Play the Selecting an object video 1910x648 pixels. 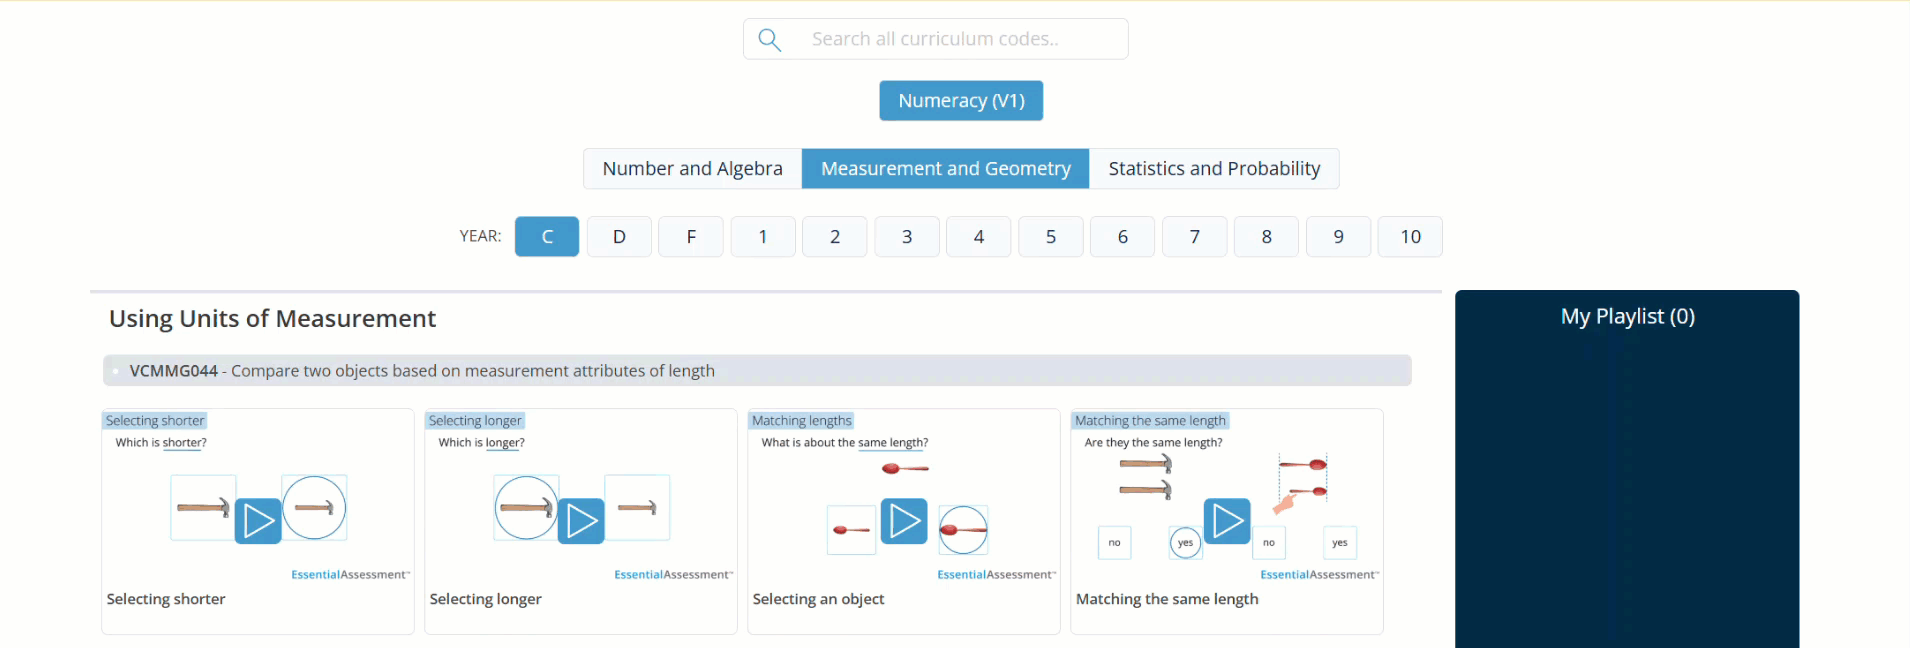[904, 521]
